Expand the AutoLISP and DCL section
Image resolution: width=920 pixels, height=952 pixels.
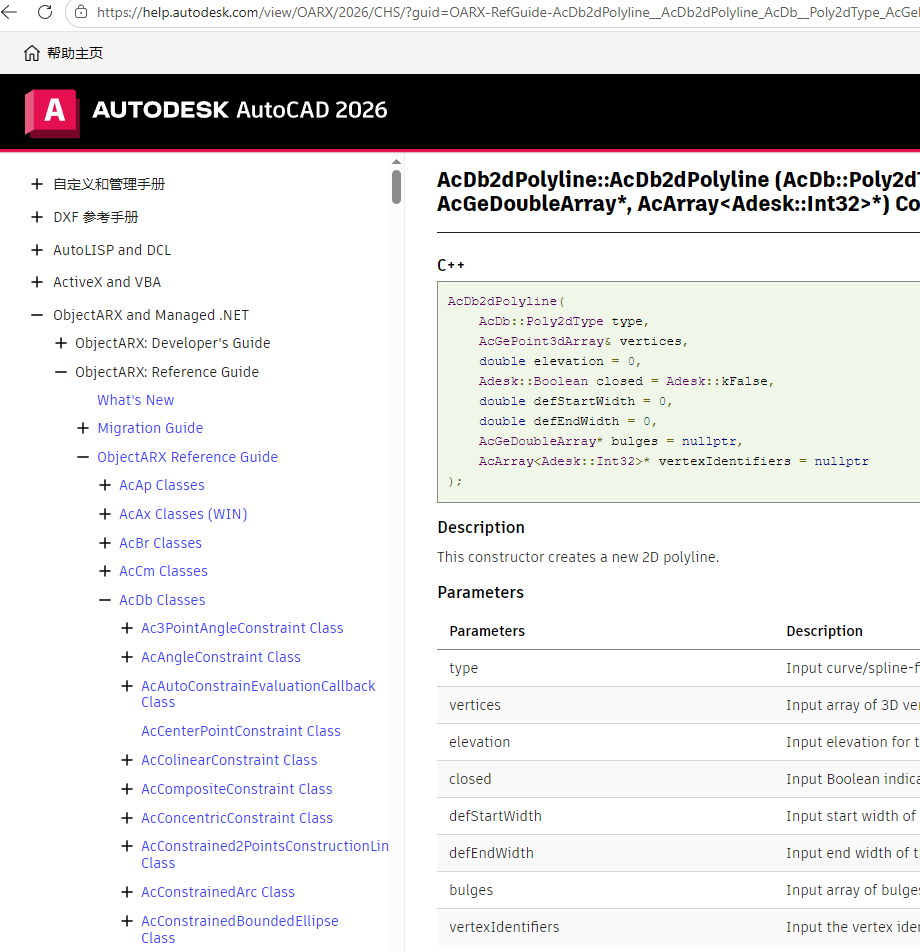(x=37, y=250)
